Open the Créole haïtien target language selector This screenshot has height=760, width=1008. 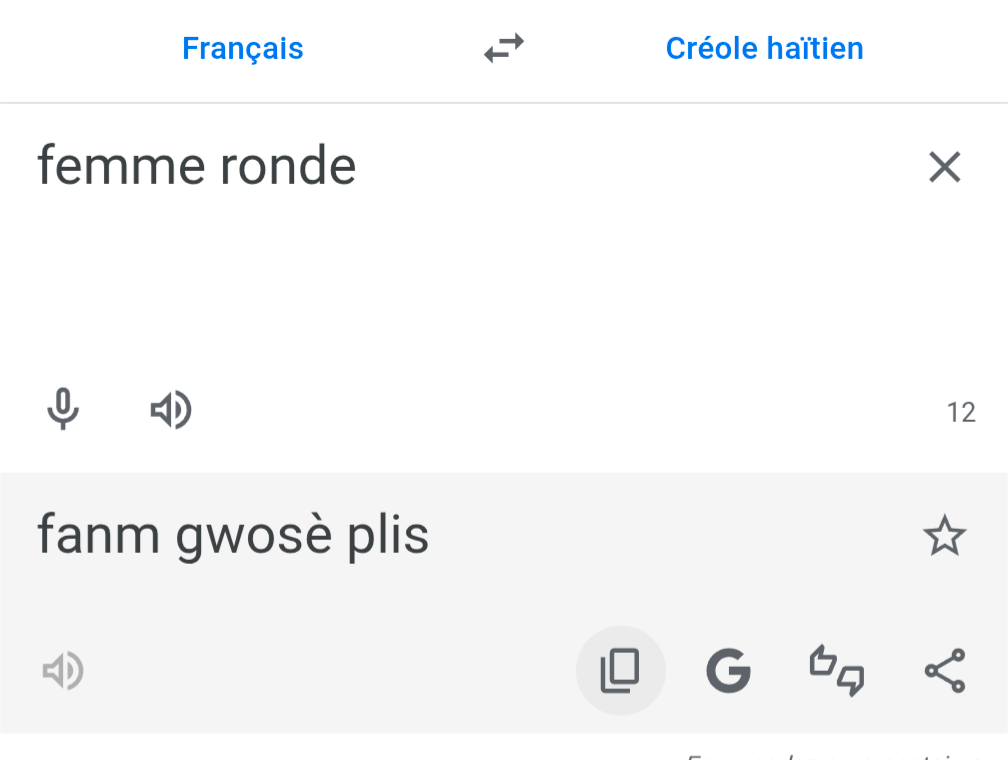[764, 48]
